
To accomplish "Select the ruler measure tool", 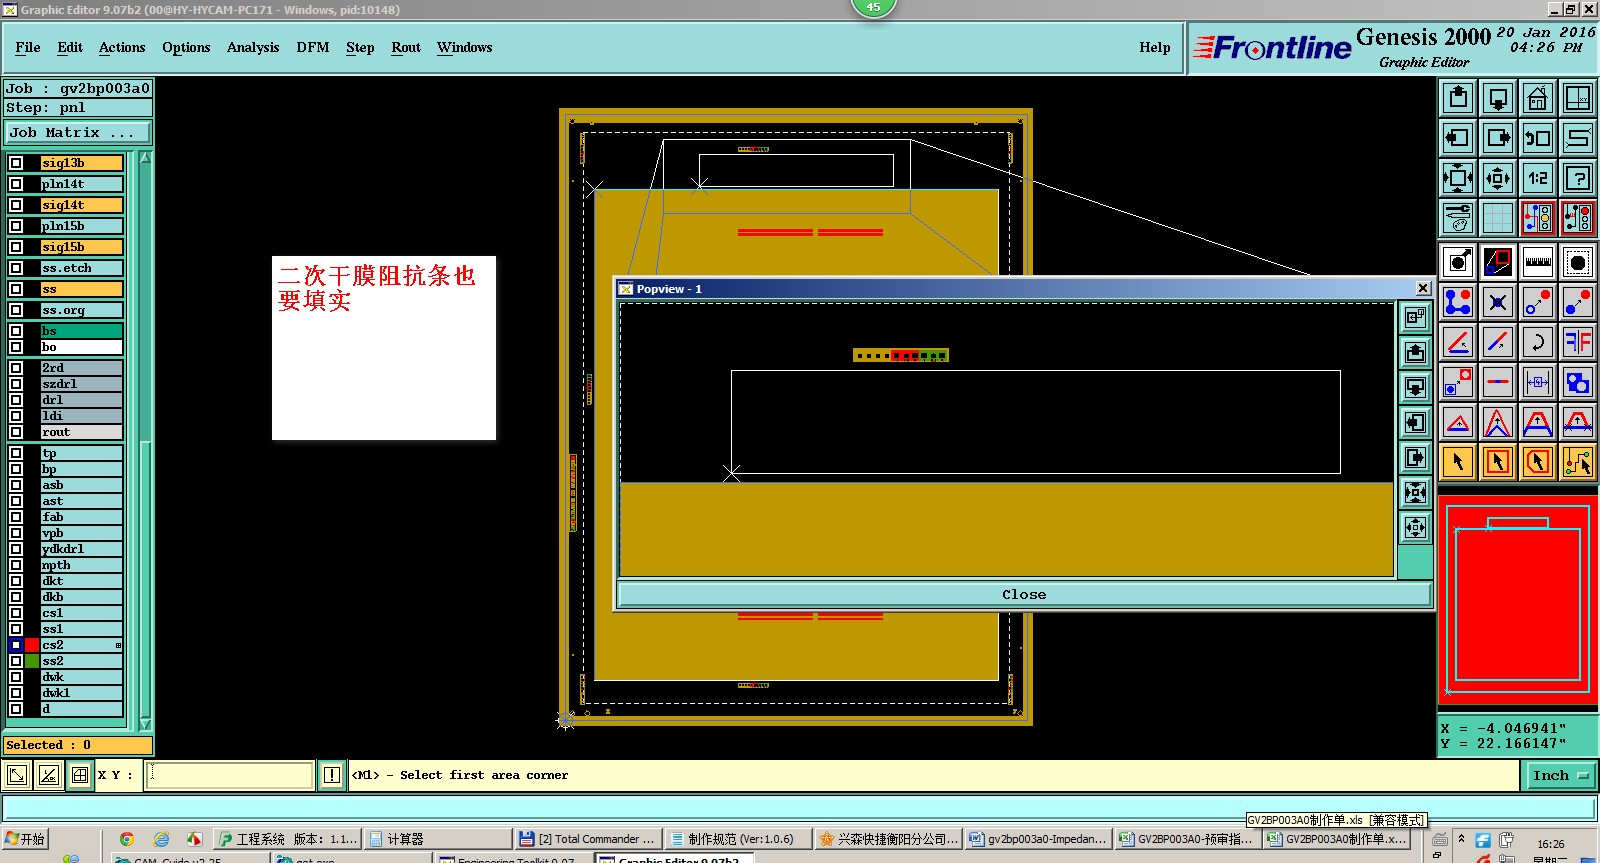I will pyautogui.click(x=1538, y=262).
